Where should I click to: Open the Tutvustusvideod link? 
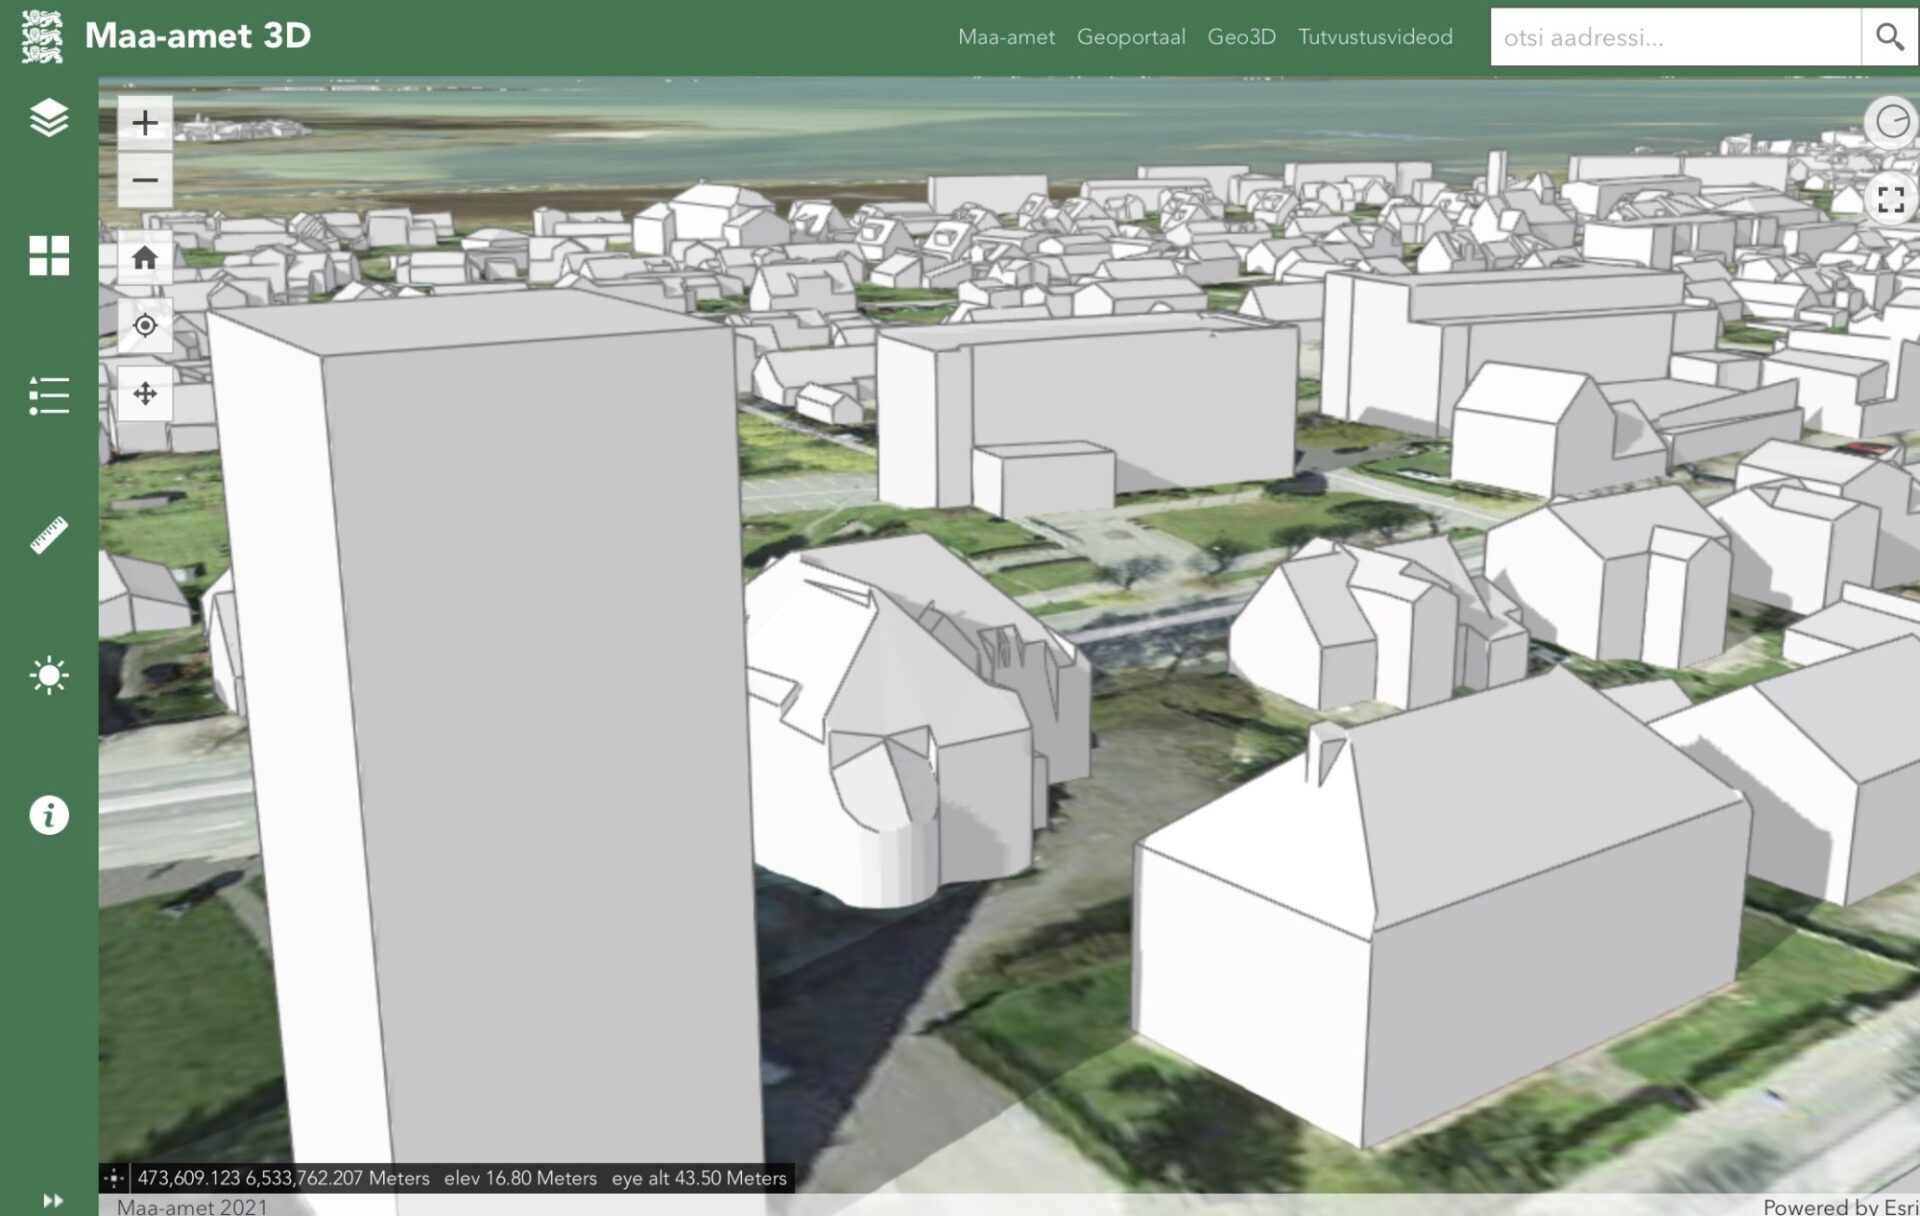[1375, 37]
